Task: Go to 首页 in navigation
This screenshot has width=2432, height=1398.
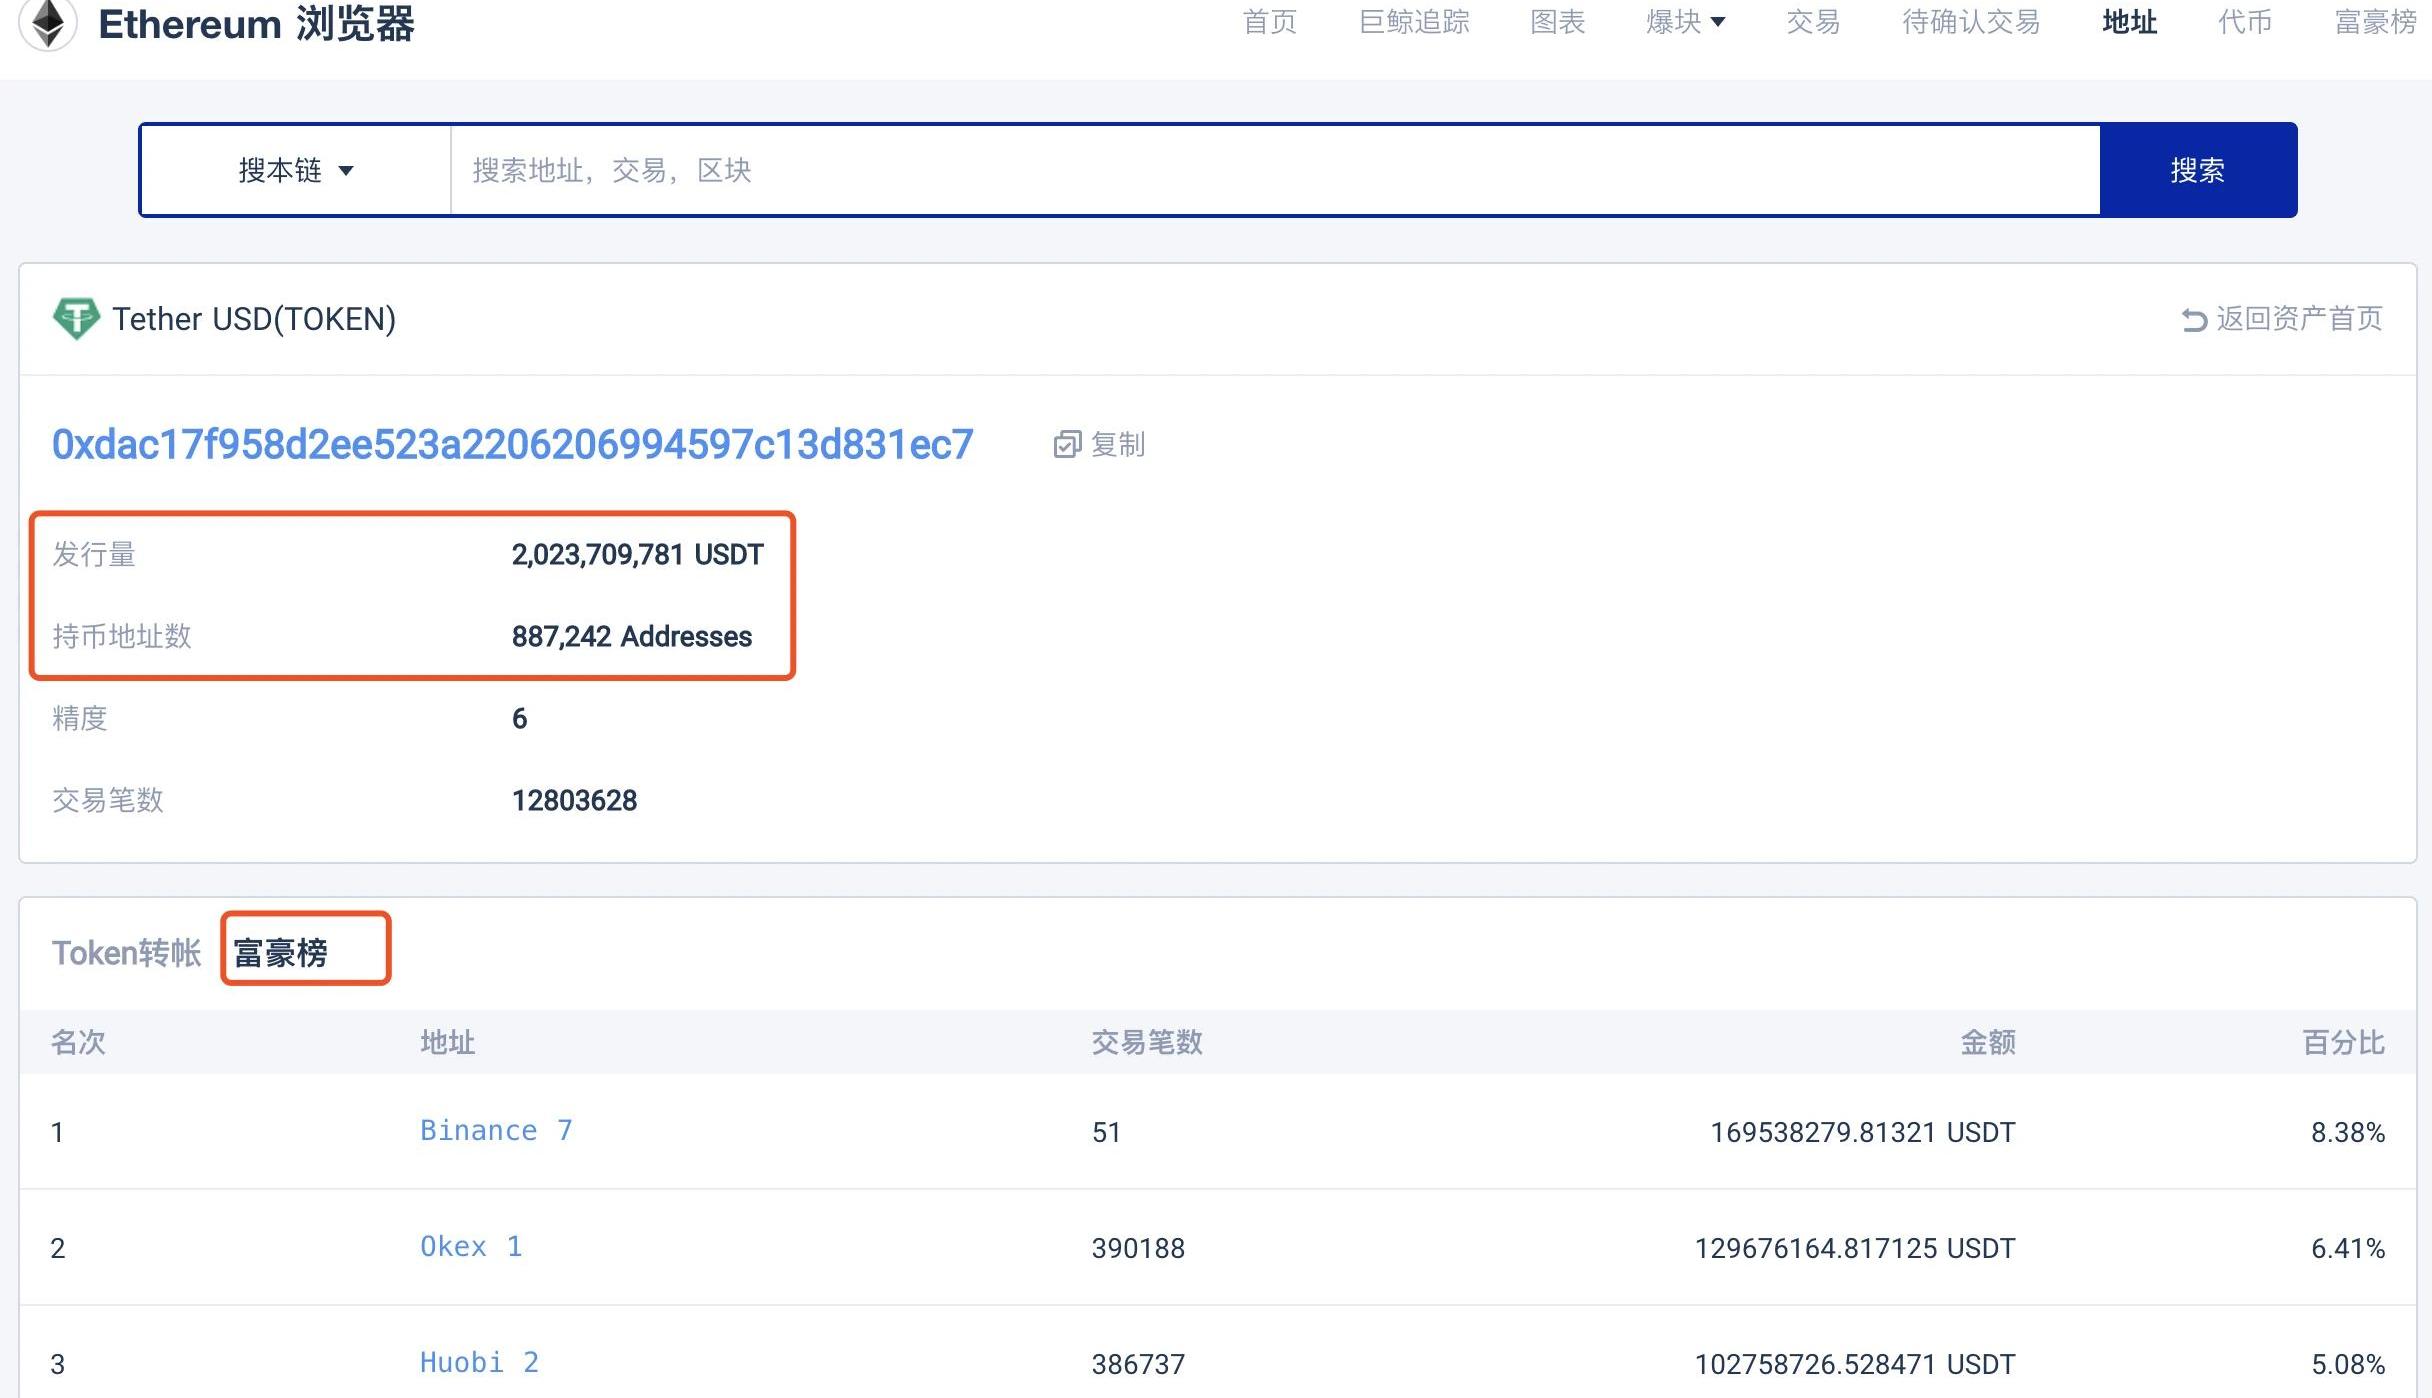Action: [x=1269, y=22]
